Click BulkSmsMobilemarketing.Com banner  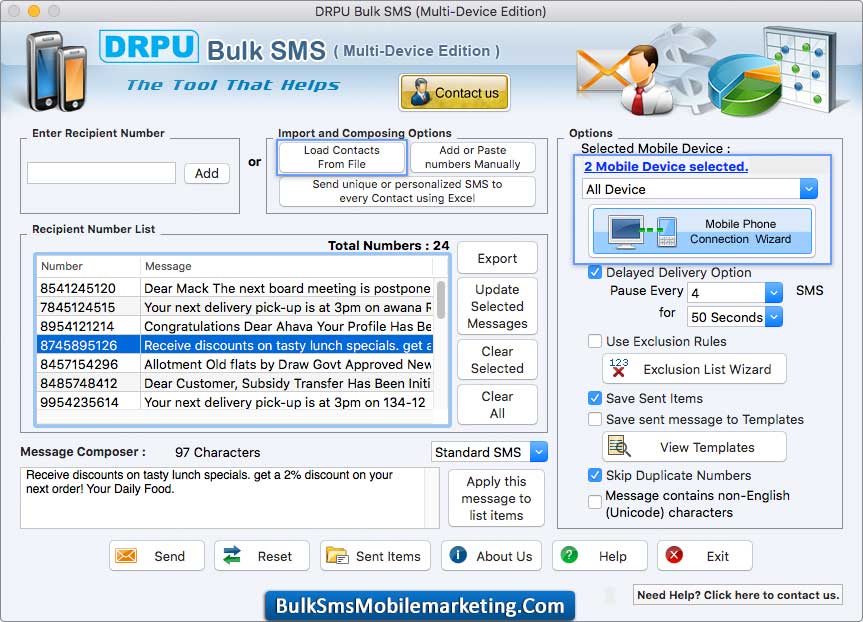click(420, 605)
